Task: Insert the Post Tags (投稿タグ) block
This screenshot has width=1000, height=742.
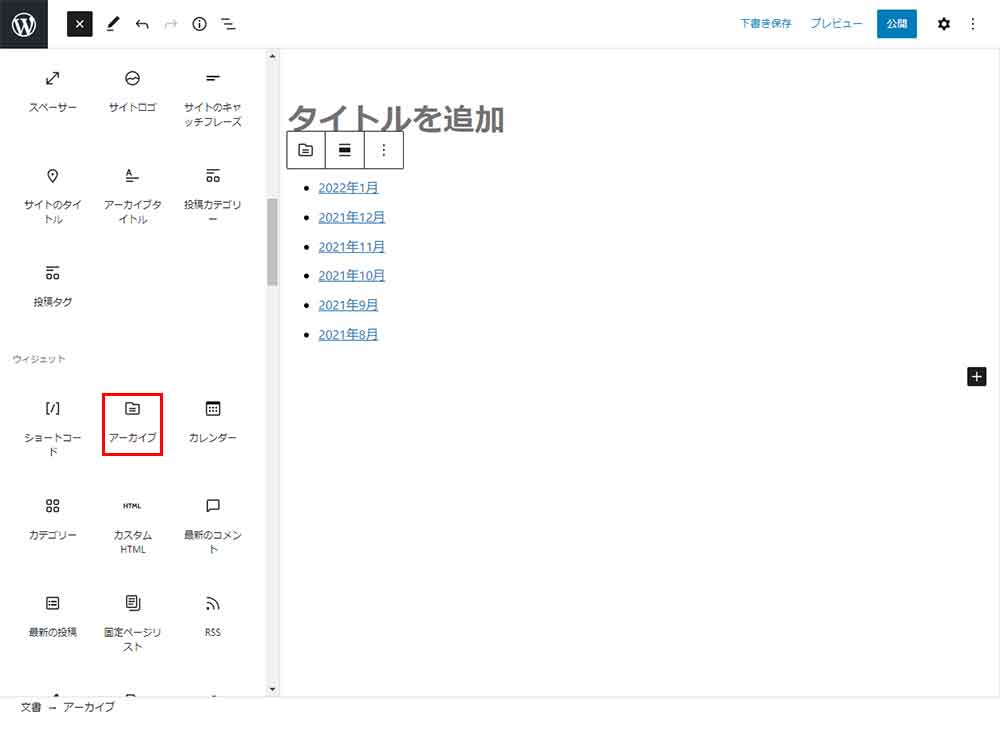Action: tap(53, 285)
